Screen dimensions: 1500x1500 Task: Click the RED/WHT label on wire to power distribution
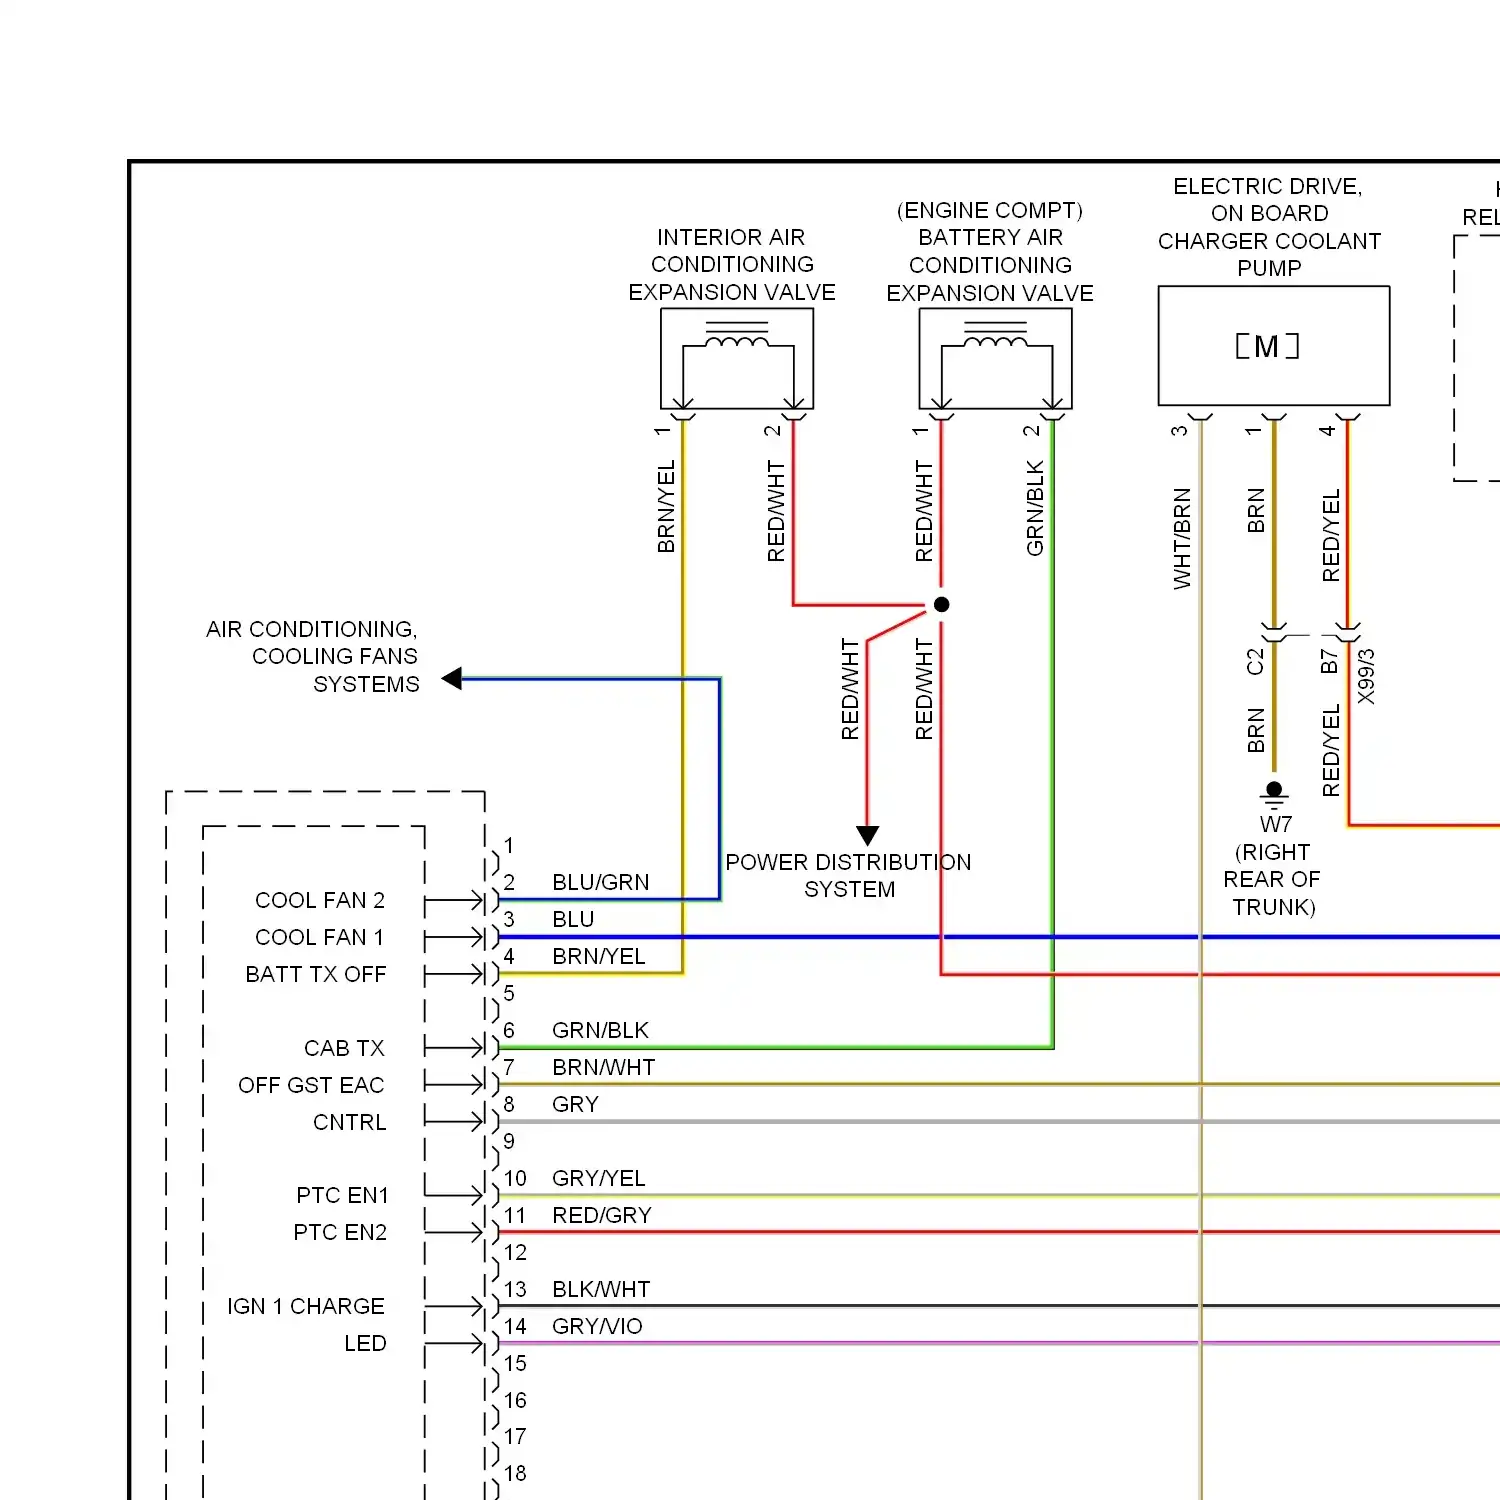pos(851,689)
